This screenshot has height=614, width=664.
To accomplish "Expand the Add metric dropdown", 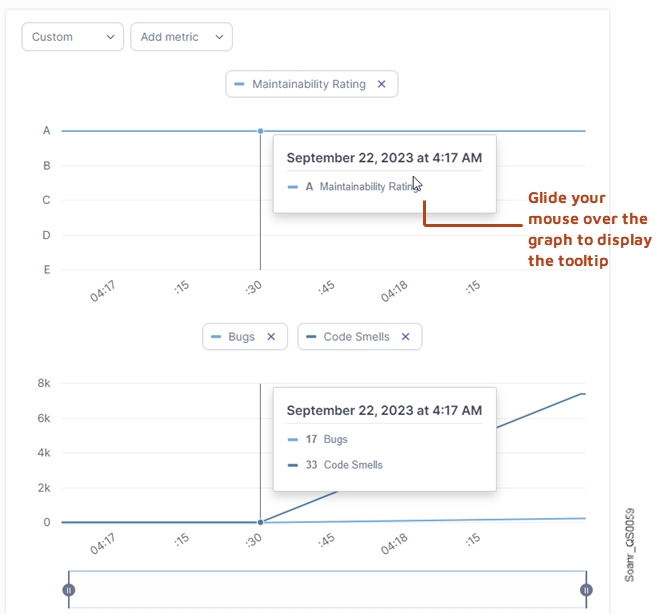I will (x=181, y=37).
